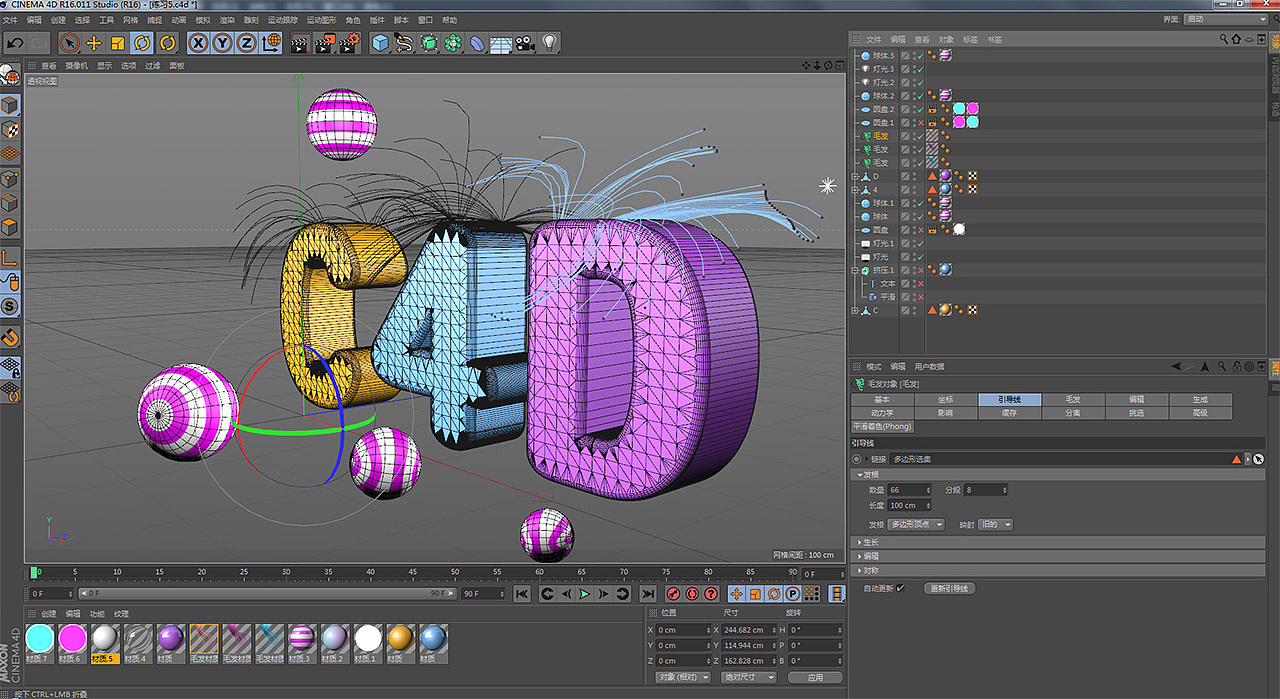Toggle the red X for 挤压.1 object
This screenshot has height=699, width=1280.
point(919,270)
